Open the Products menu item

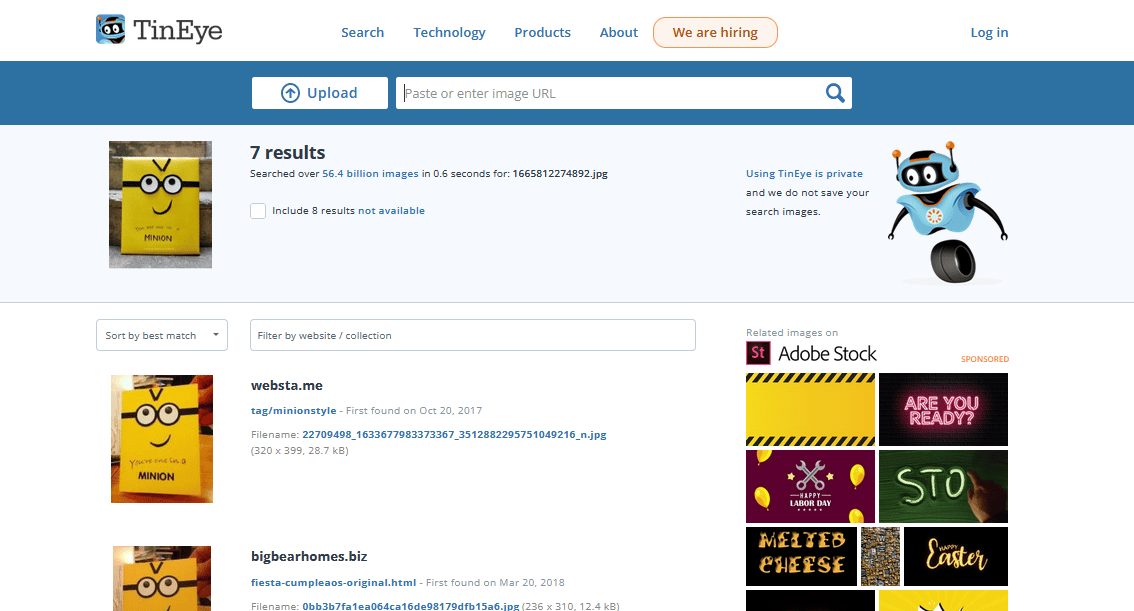point(542,33)
